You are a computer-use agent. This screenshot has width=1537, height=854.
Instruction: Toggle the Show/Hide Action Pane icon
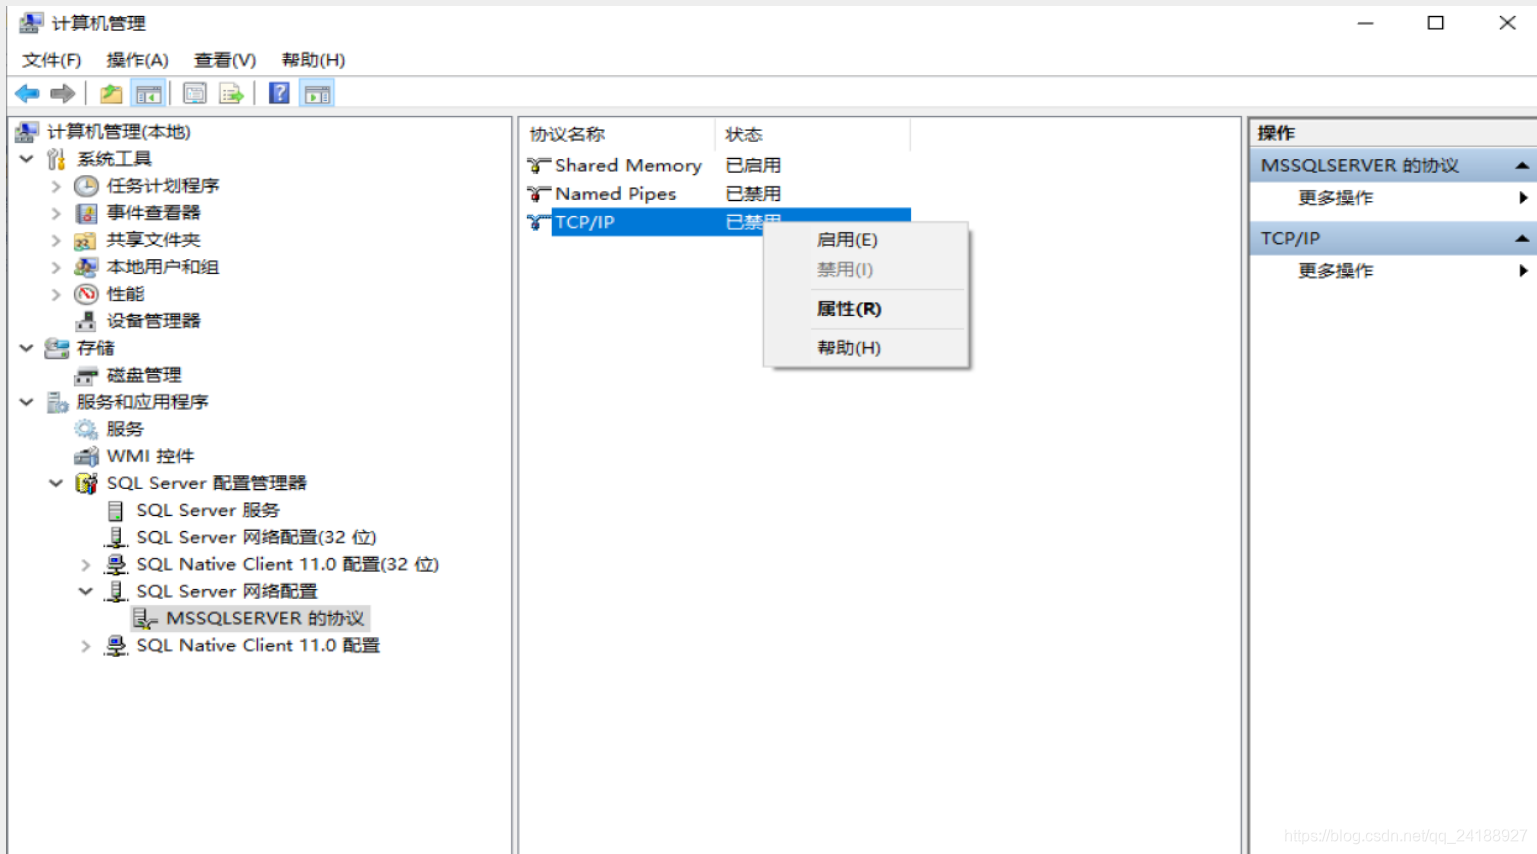(317, 94)
